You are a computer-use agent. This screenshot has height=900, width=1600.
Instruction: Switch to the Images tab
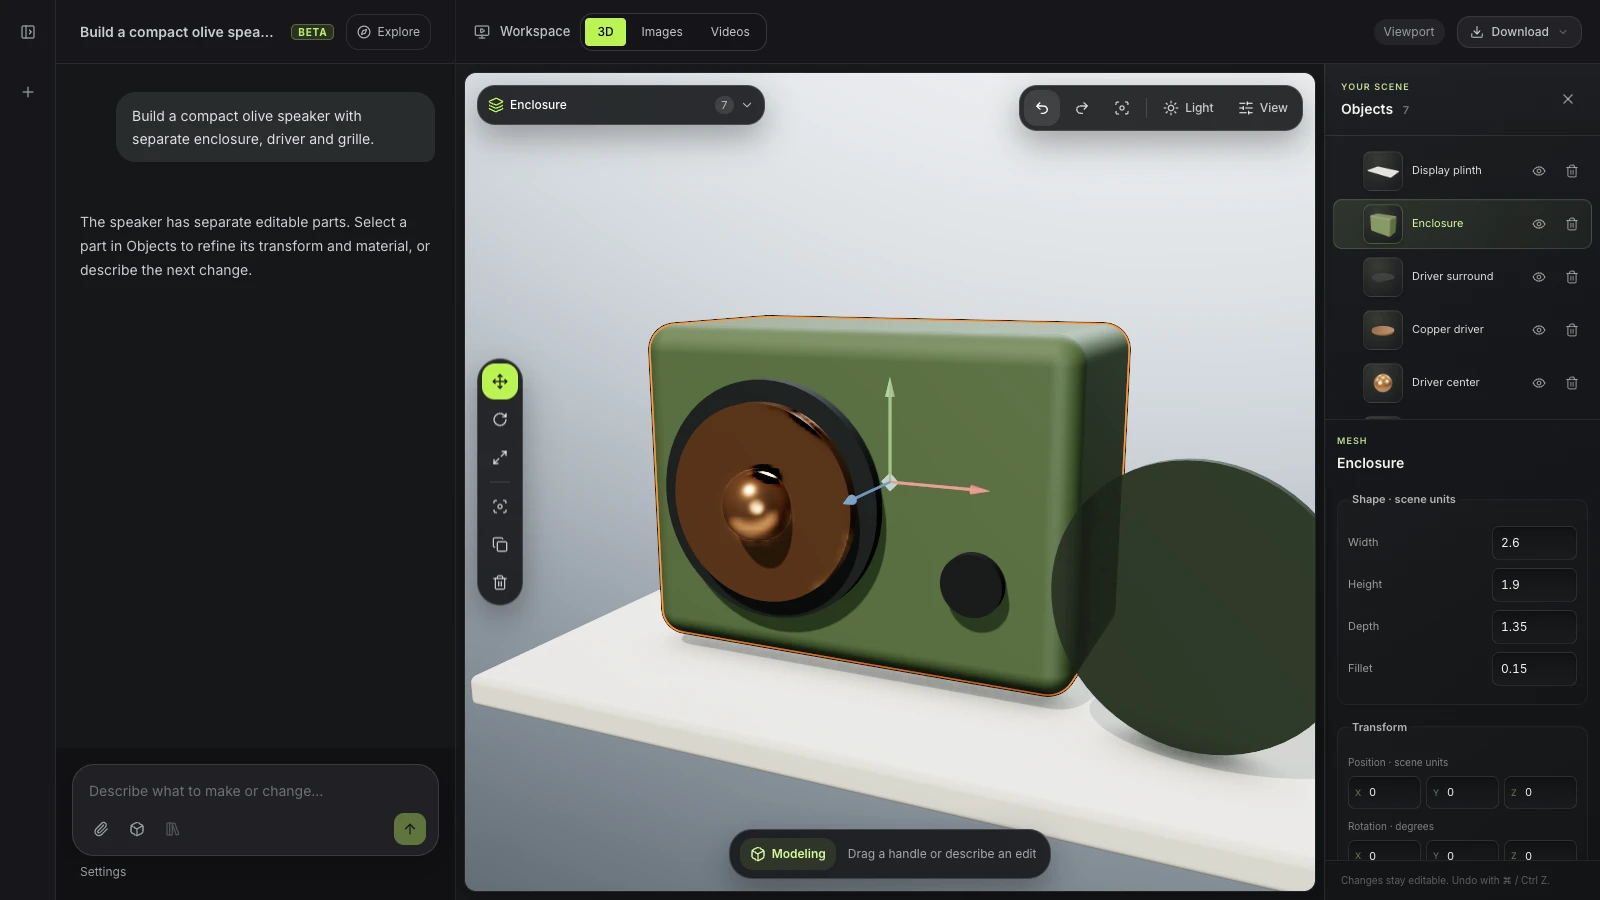coord(662,32)
